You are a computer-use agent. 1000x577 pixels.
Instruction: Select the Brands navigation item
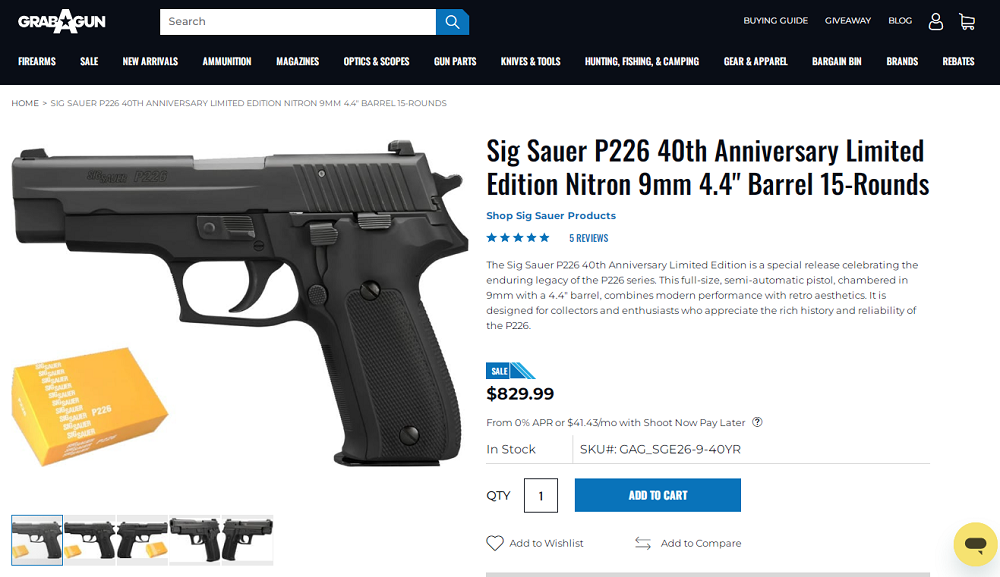point(902,61)
